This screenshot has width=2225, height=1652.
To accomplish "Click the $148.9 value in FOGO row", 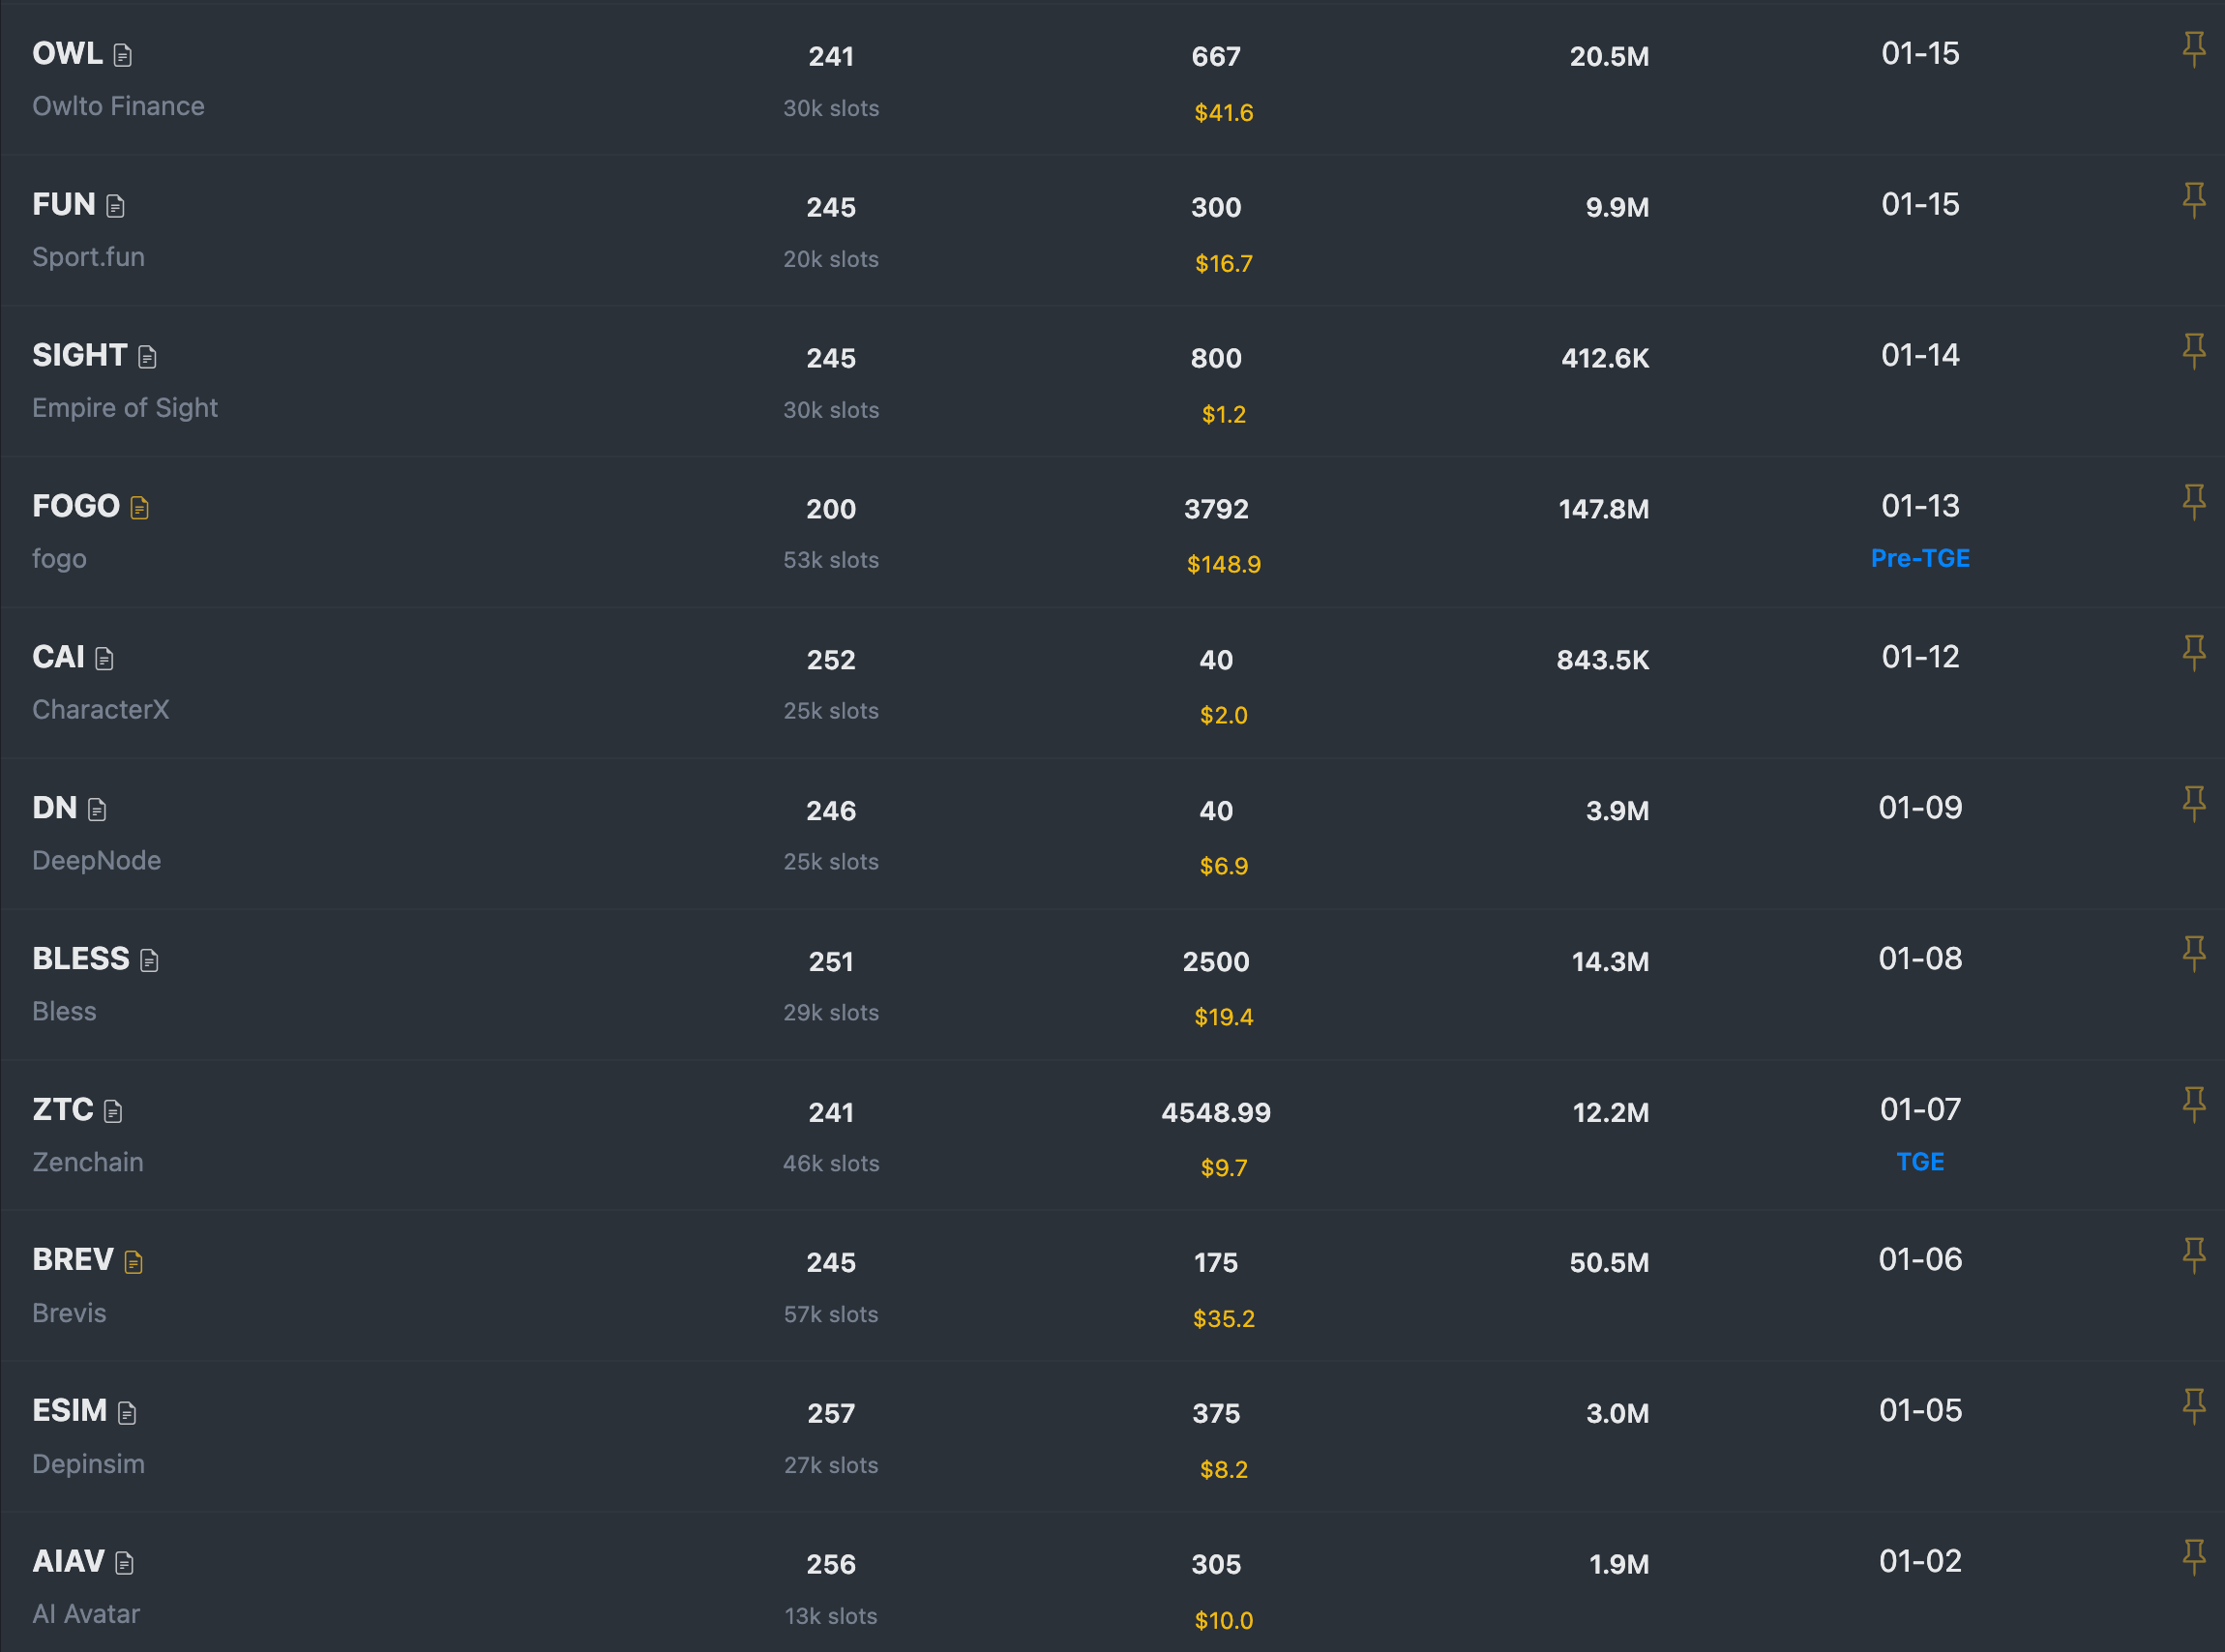I will click(1224, 564).
